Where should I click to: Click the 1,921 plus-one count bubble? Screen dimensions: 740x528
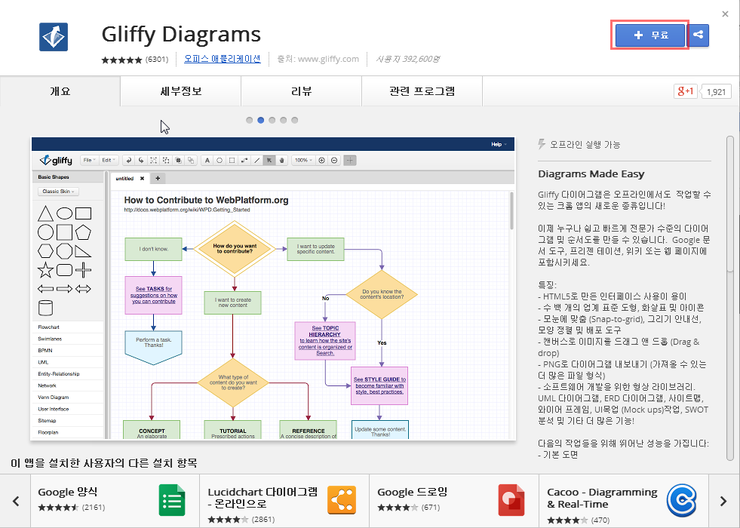[x=715, y=92]
